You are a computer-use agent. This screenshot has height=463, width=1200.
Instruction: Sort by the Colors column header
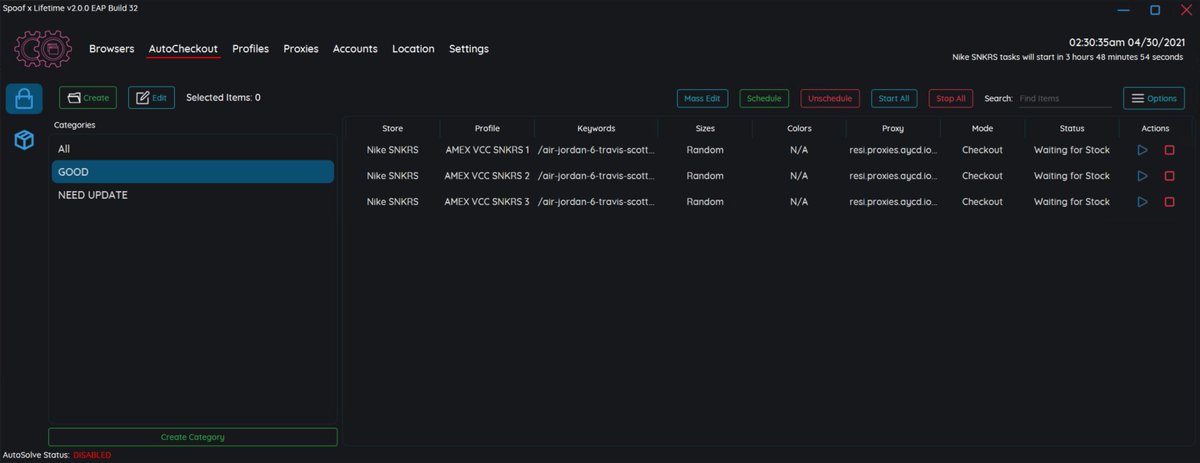(799, 128)
